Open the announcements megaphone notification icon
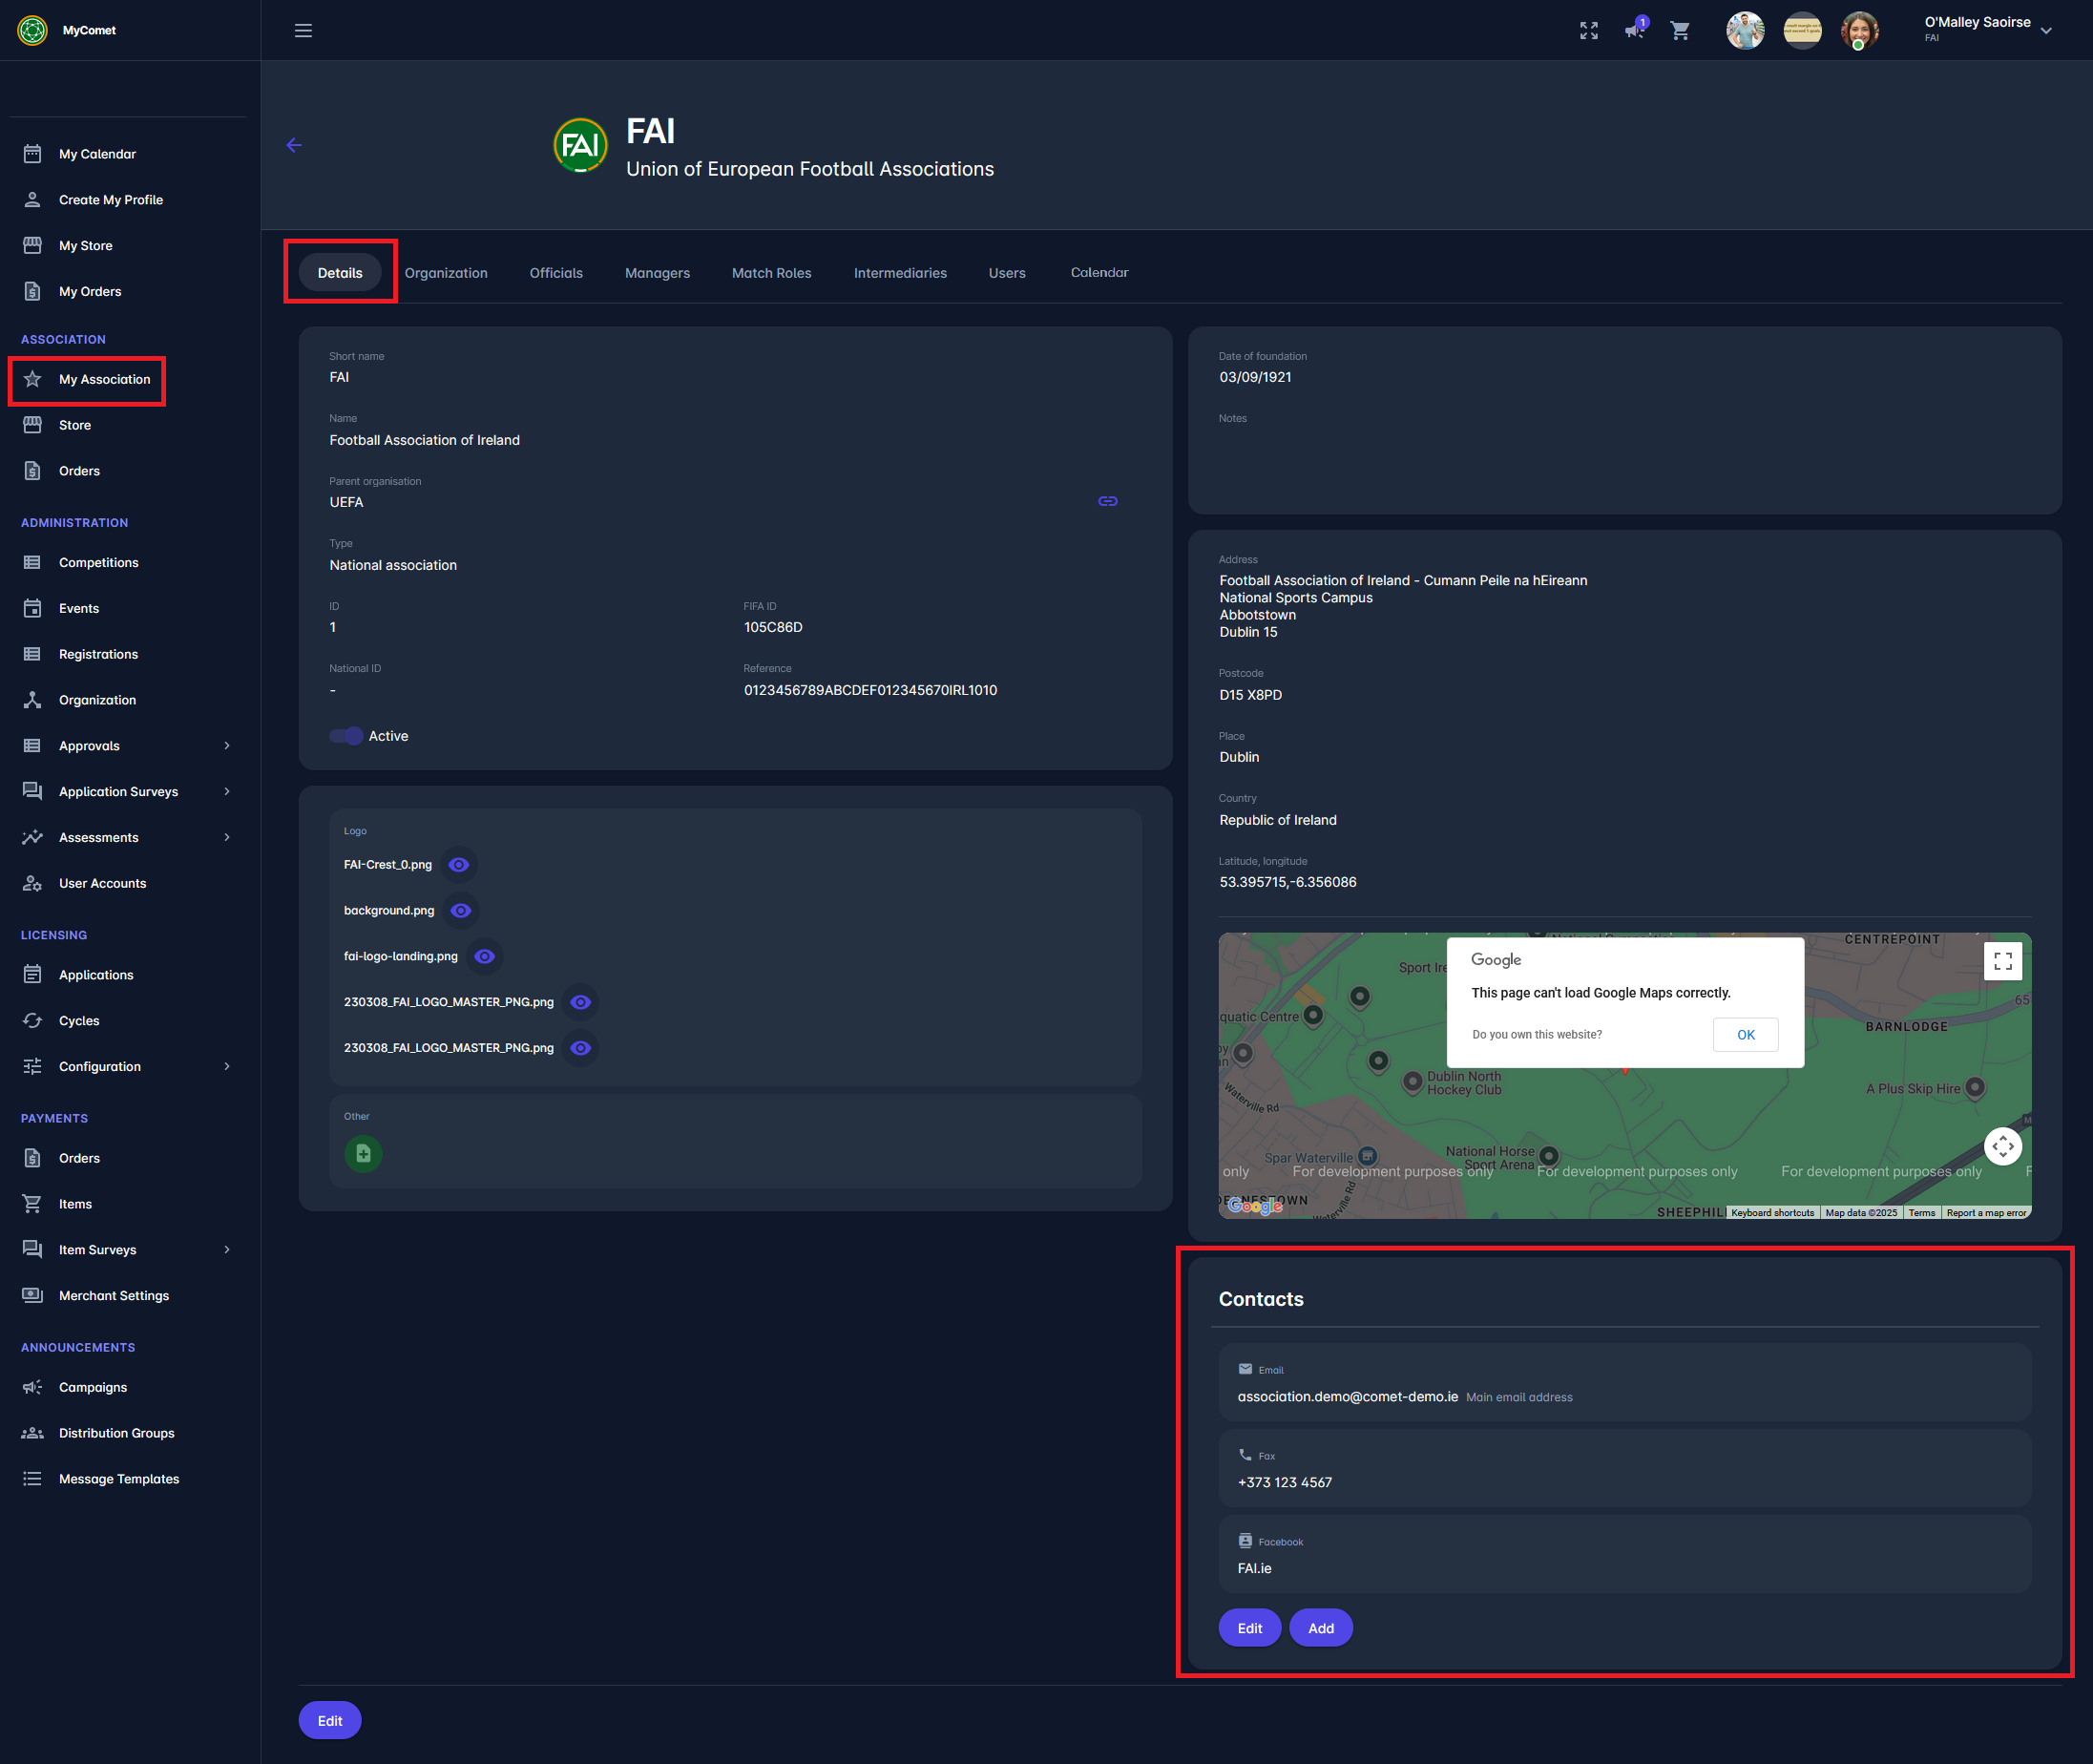 (x=1634, y=30)
